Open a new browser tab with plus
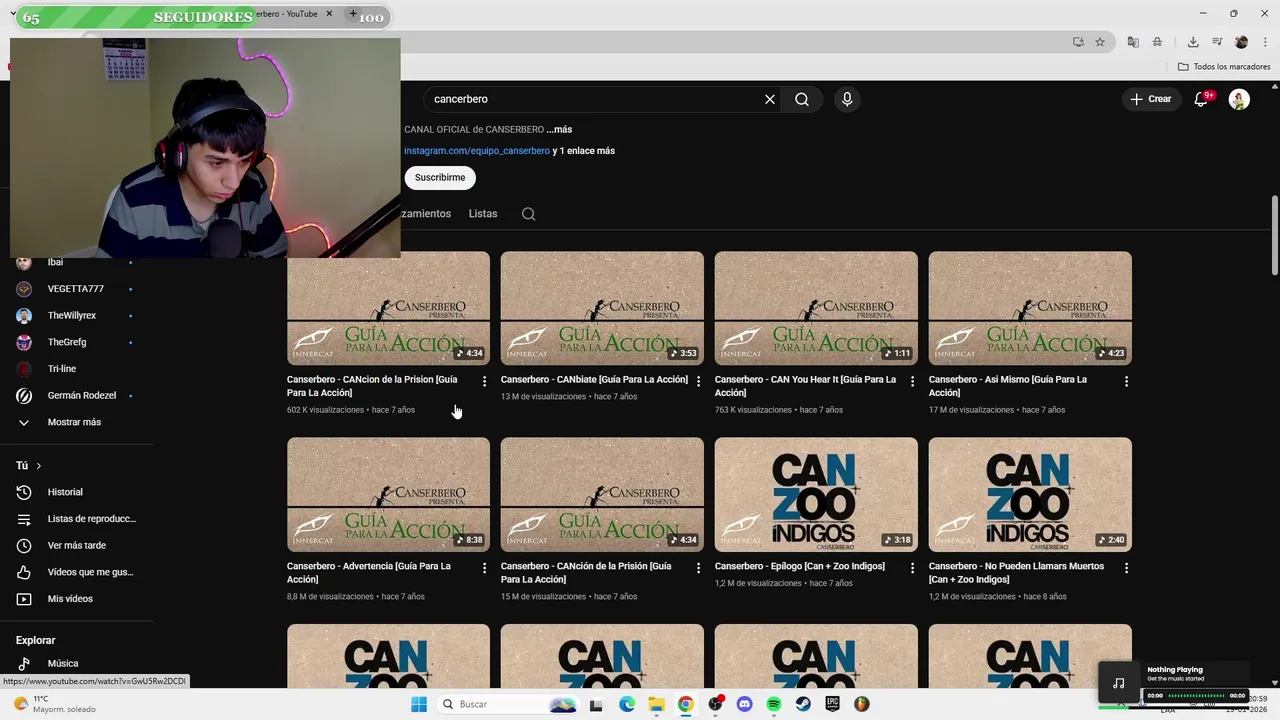The height and width of the screenshot is (720, 1280). tap(352, 14)
